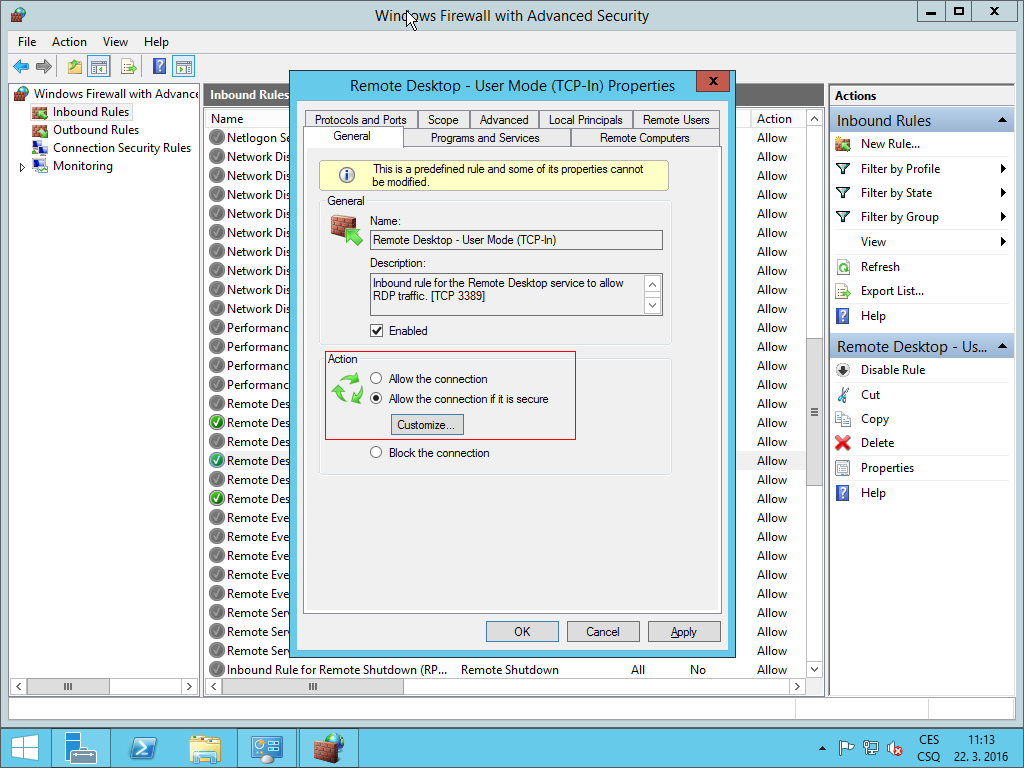Click Export List in Actions pane
Screen dimensions: 1024x768
pyautogui.click(x=892, y=291)
